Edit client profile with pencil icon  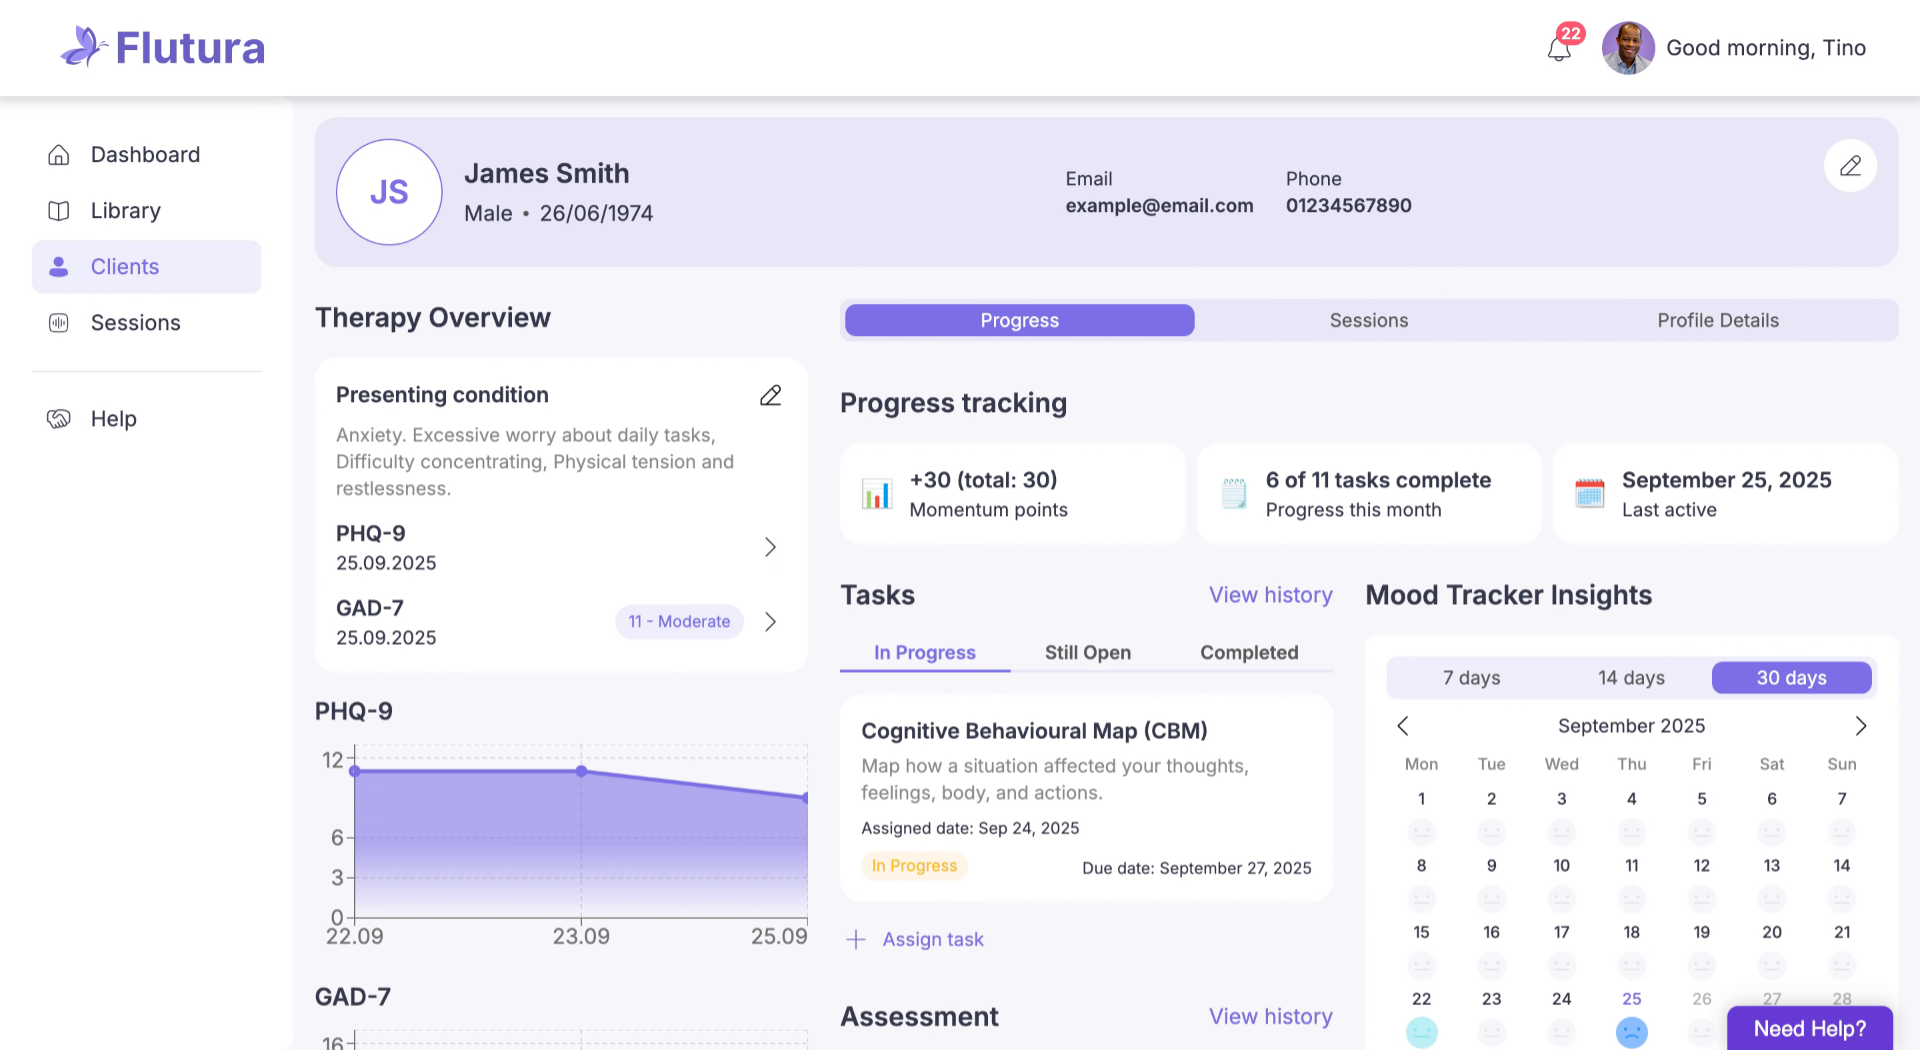(x=1850, y=166)
